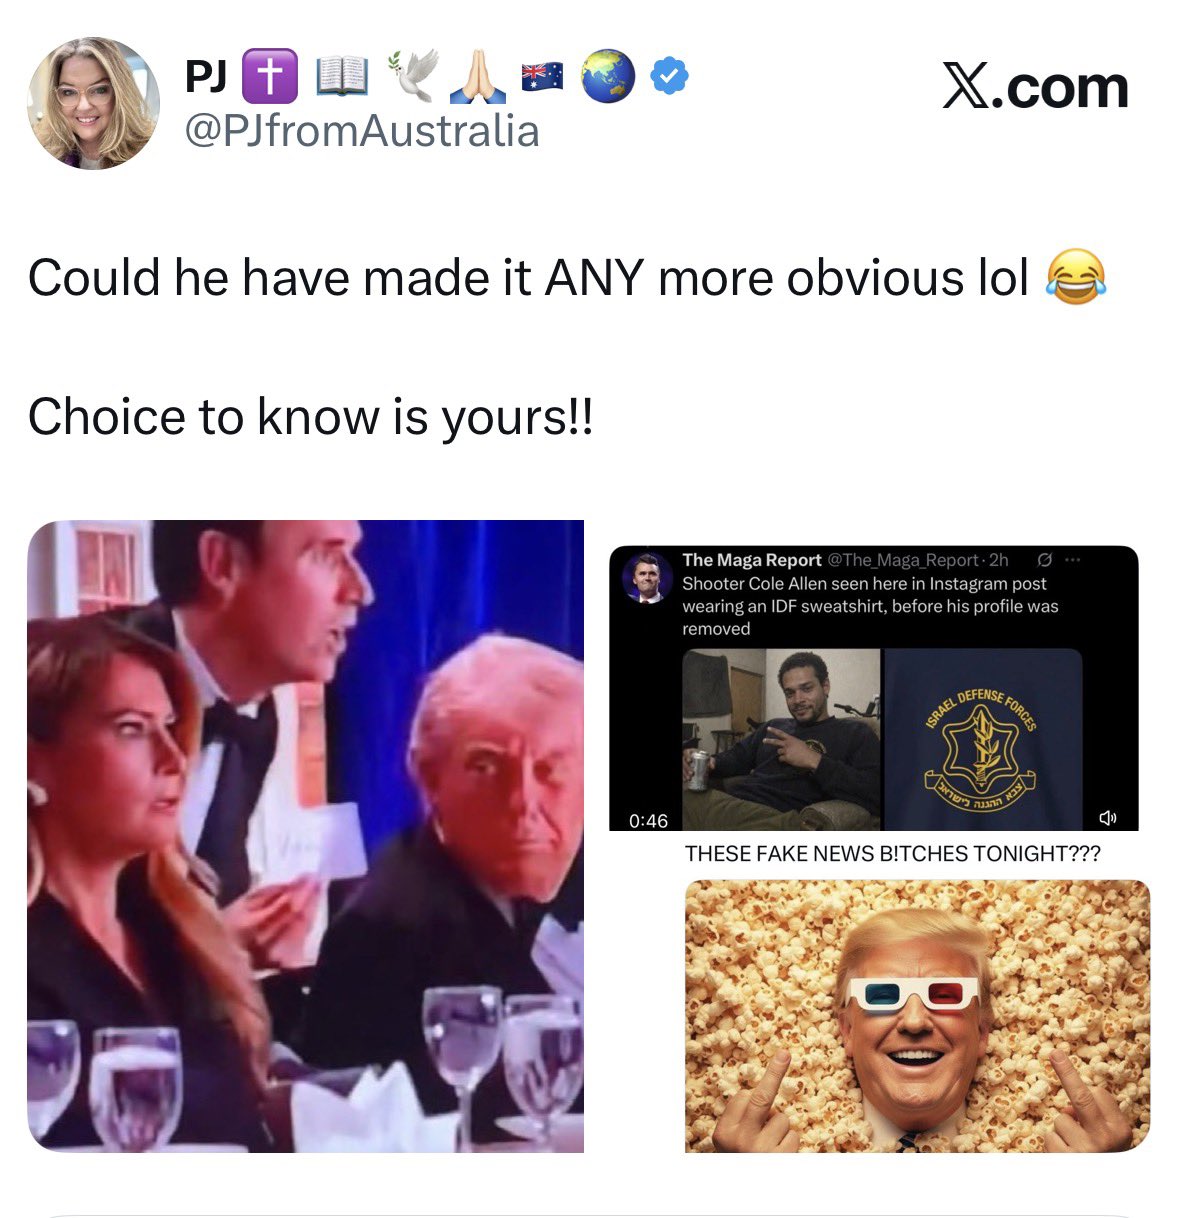Click the purple cross emoji in name
The image size is (1179, 1218).
(270, 76)
